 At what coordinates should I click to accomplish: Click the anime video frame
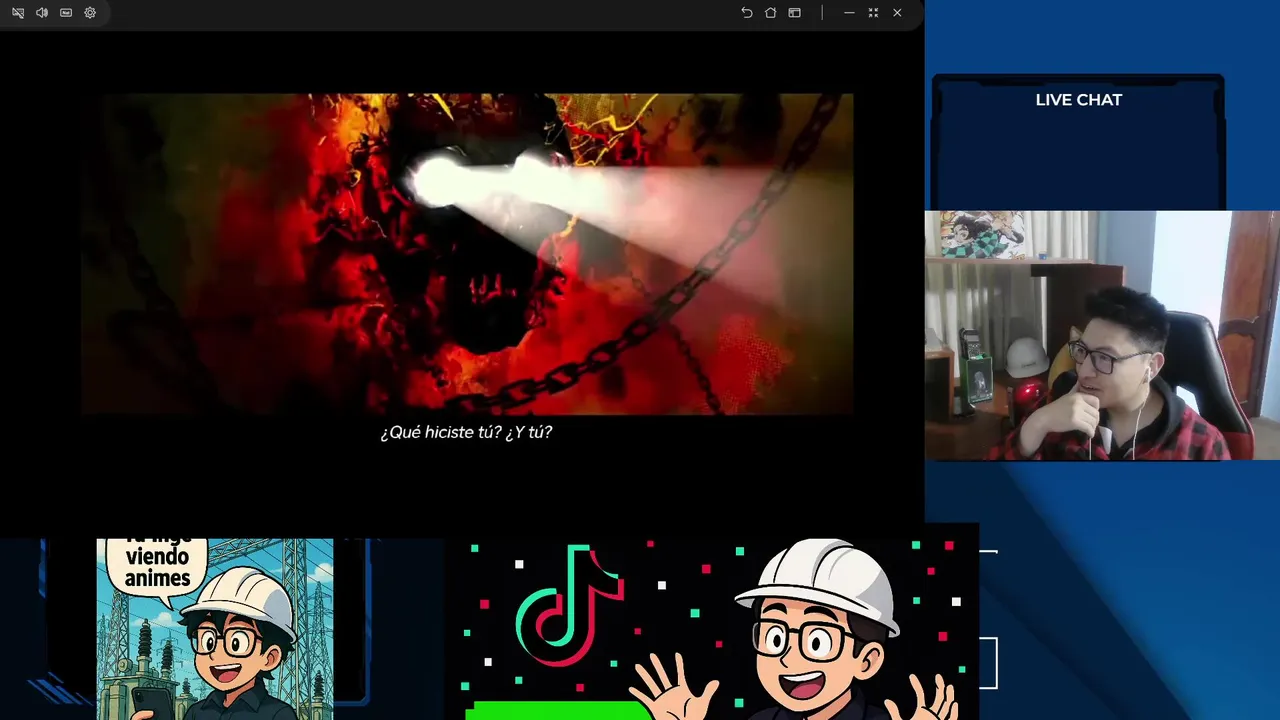tap(467, 254)
